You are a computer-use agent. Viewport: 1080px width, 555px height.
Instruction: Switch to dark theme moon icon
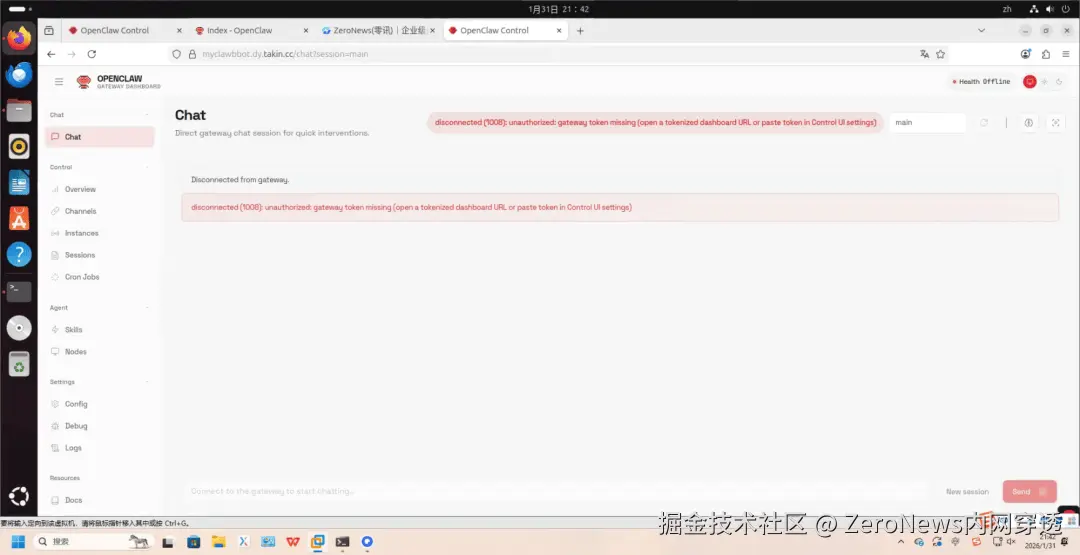pos(1059,82)
